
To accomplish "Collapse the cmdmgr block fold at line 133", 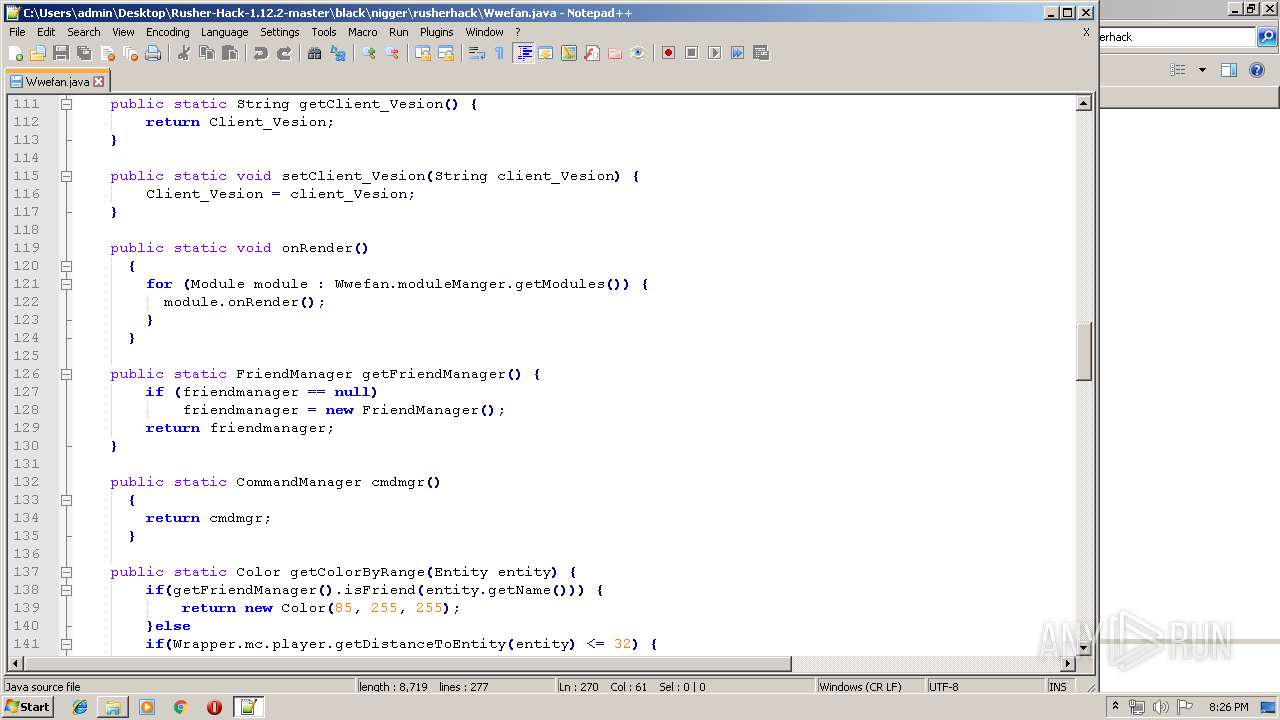I will (x=66, y=500).
